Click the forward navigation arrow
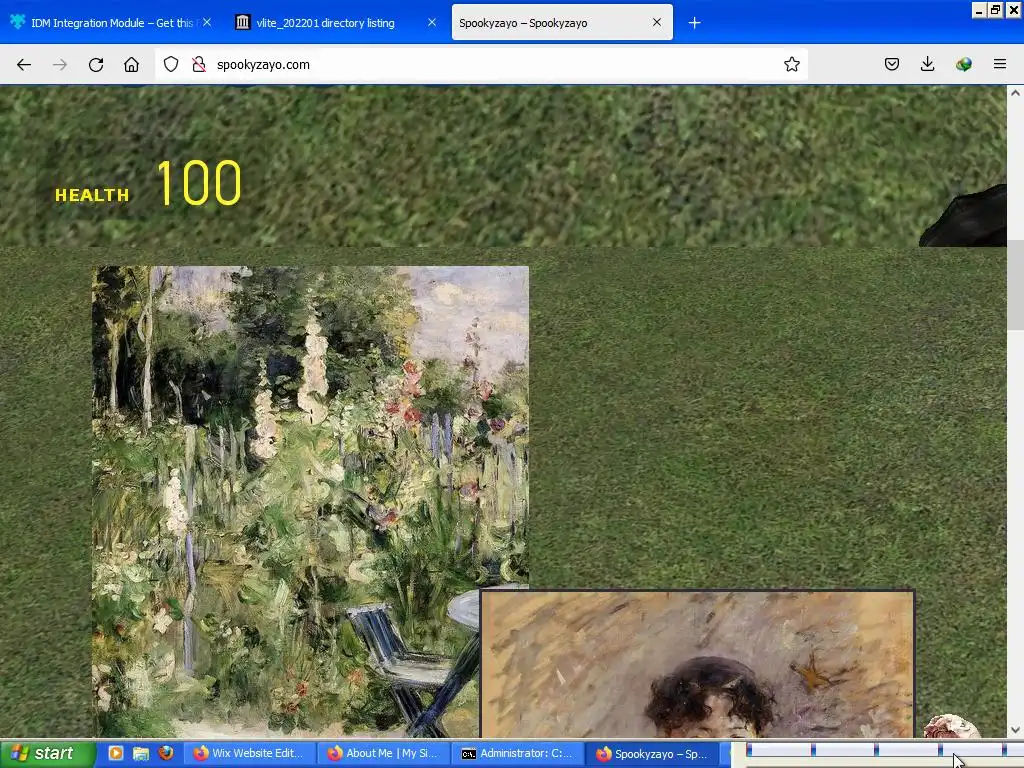The height and width of the screenshot is (768, 1024). (60, 65)
